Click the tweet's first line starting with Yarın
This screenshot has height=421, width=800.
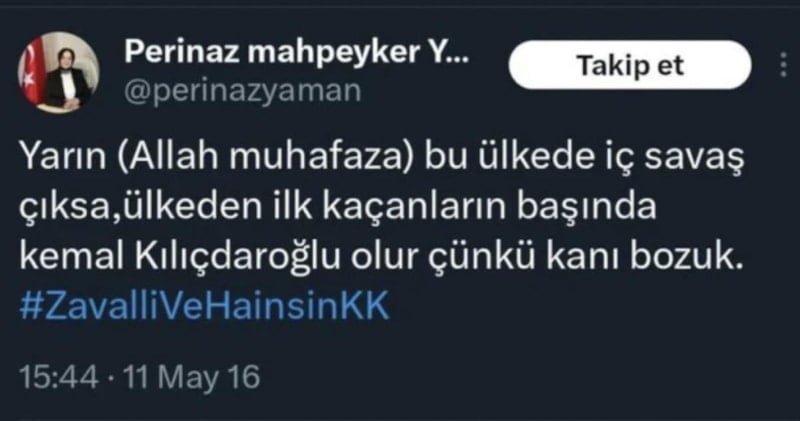click(x=382, y=156)
